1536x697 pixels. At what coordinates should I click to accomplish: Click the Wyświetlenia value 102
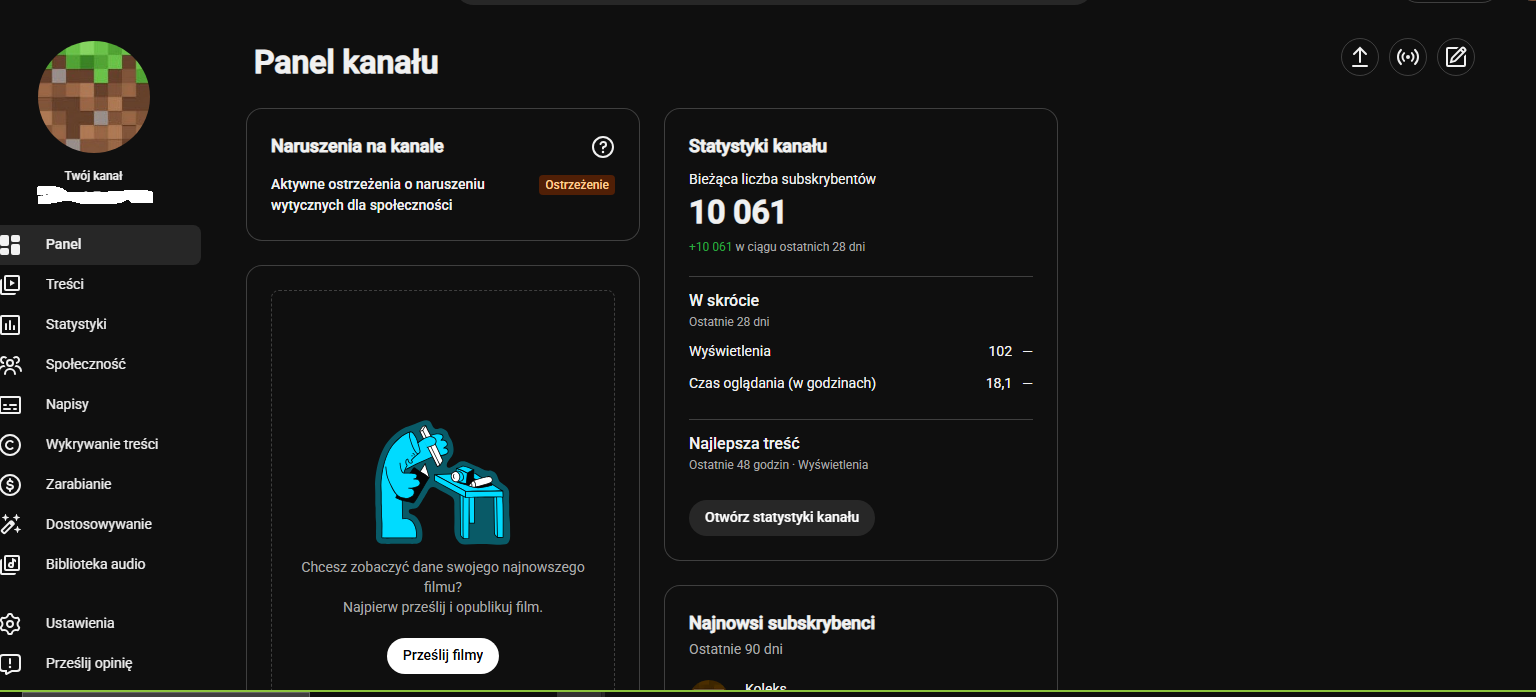tap(1000, 351)
